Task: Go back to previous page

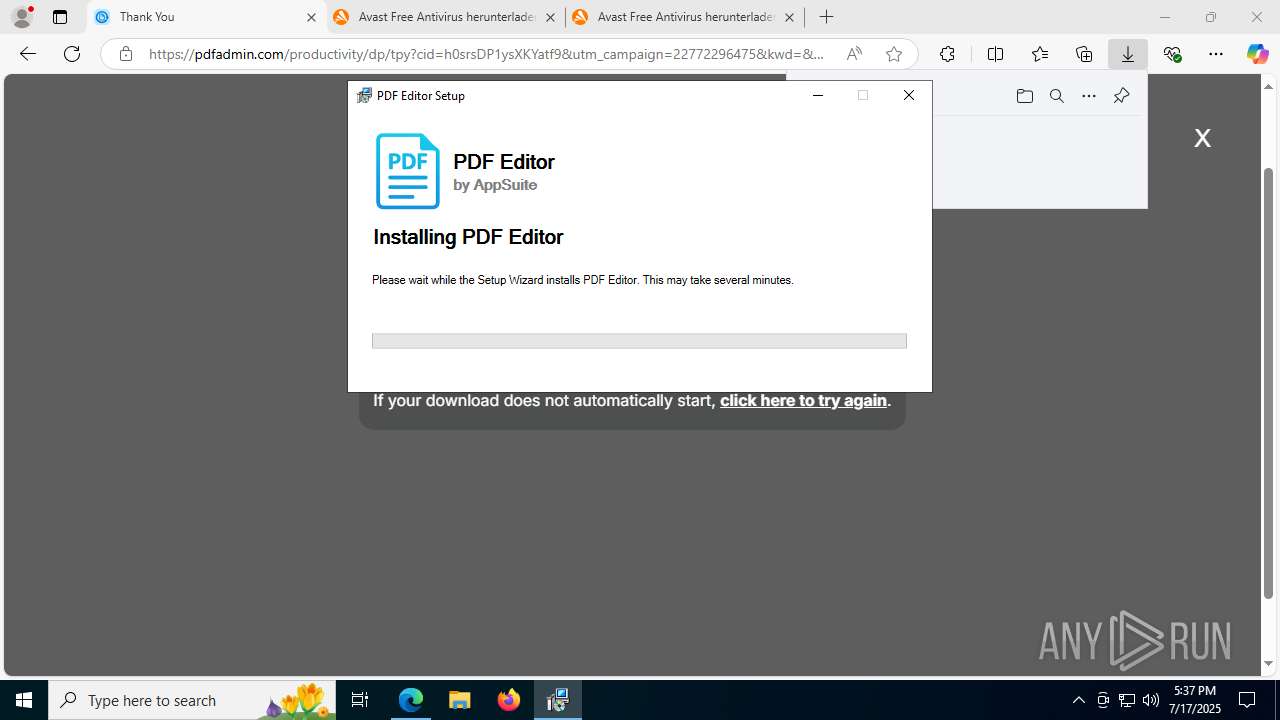Action: pyautogui.click(x=28, y=54)
